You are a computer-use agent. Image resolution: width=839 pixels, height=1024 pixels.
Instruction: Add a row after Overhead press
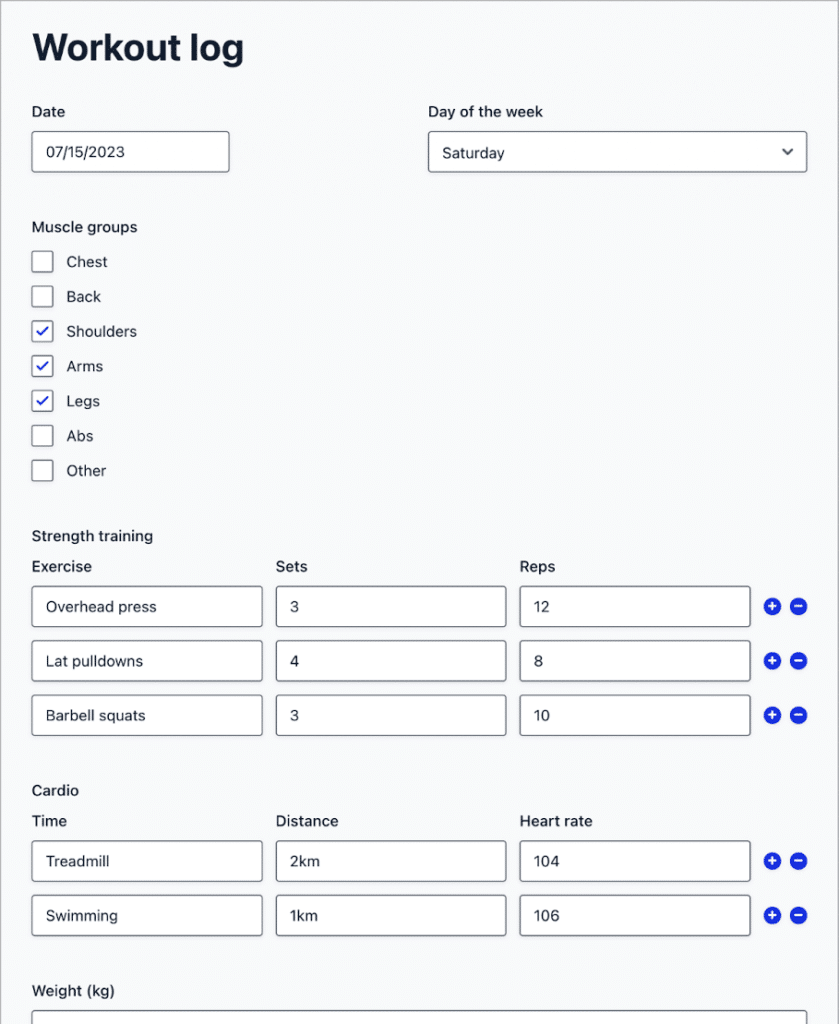click(x=772, y=607)
